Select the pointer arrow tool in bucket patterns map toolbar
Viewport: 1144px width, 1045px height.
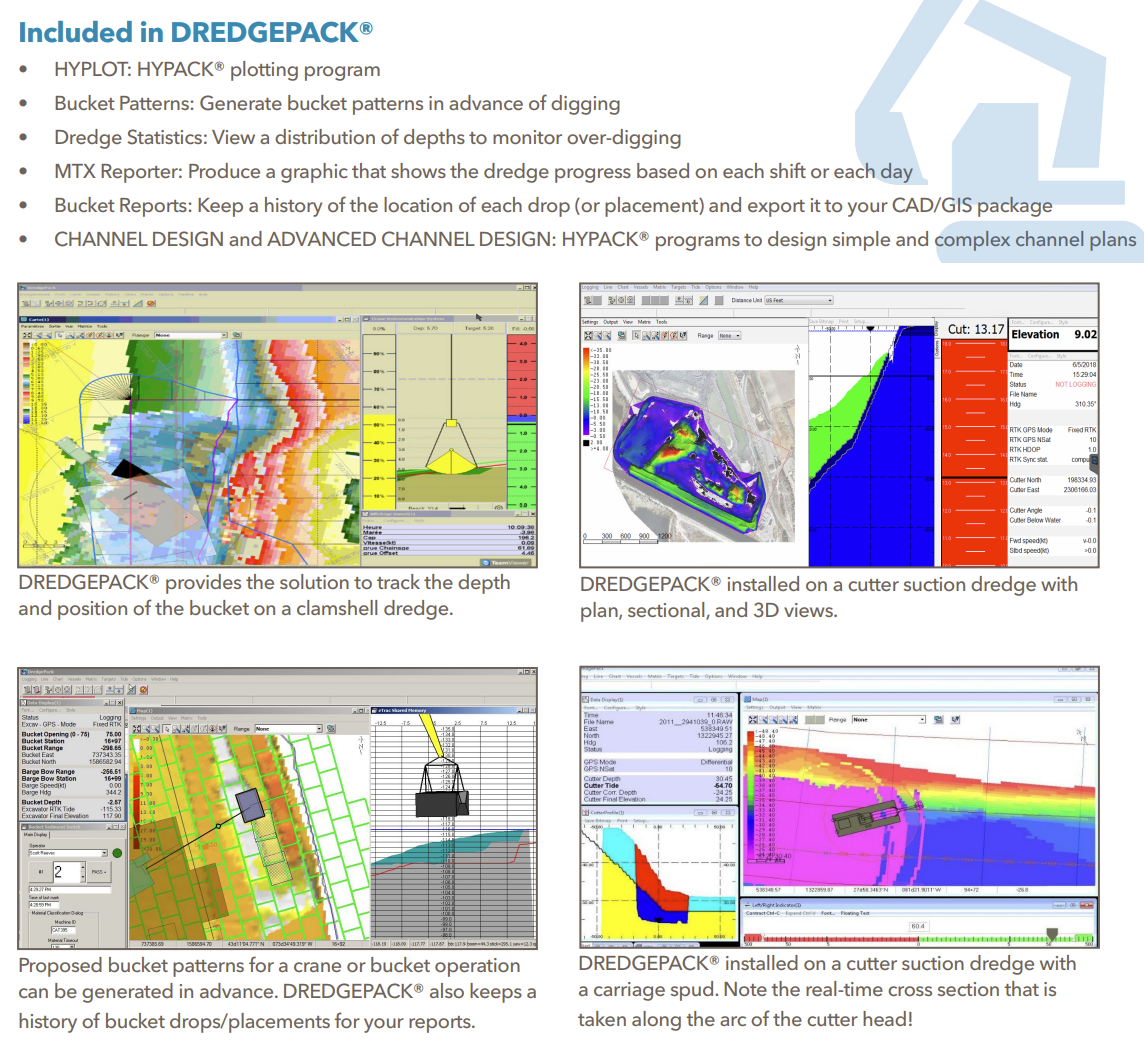(167, 729)
